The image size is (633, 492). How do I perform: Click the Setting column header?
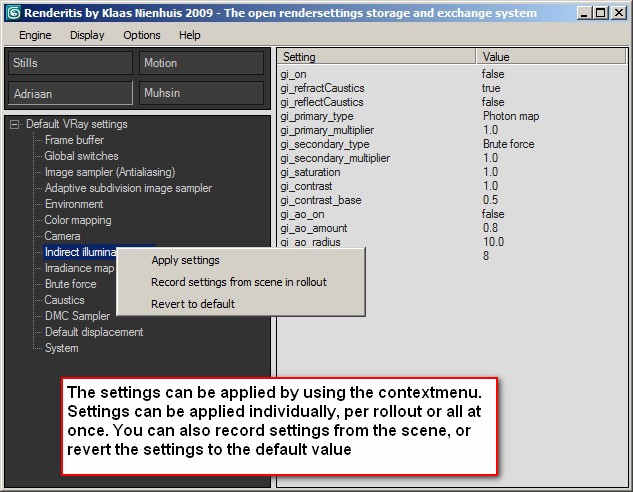377,57
